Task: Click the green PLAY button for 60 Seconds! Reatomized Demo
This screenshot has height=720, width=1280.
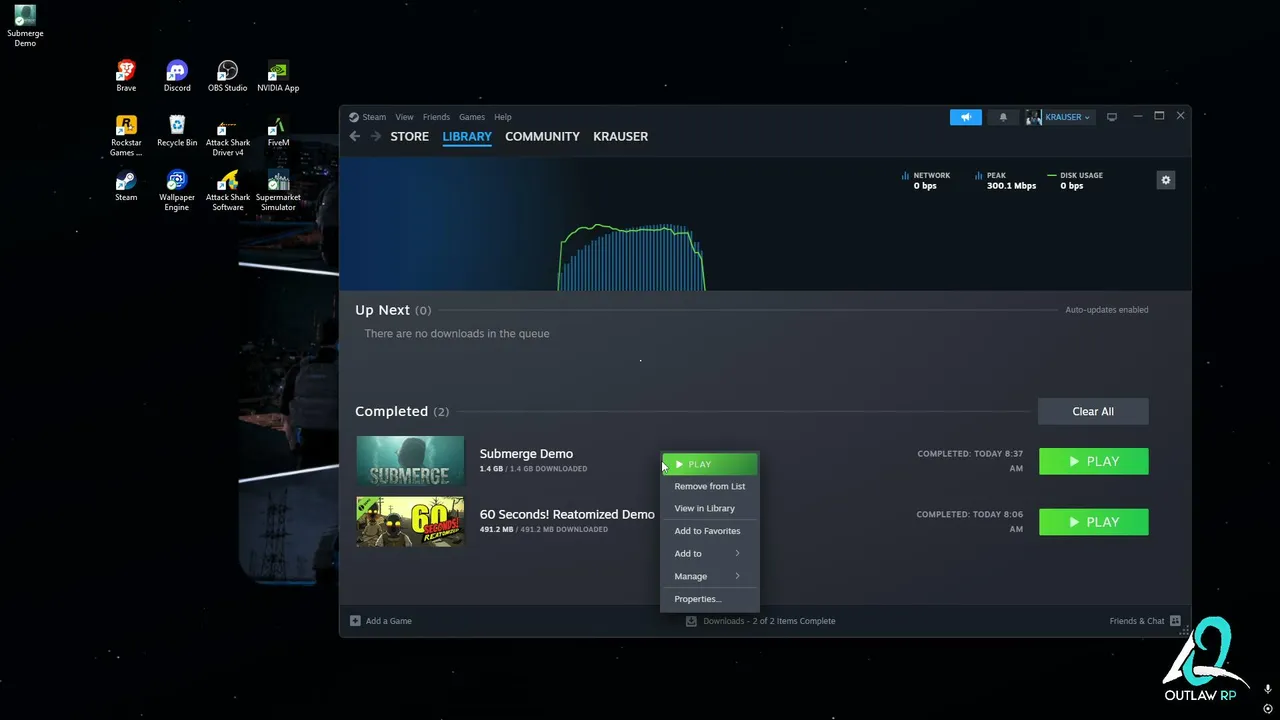Action: (1094, 522)
